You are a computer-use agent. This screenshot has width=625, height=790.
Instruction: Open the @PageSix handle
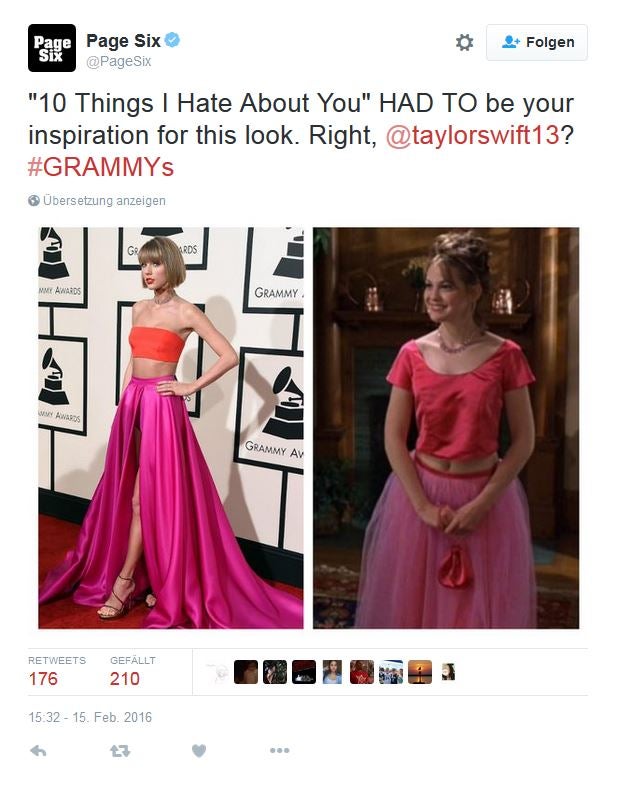point(119,61)
